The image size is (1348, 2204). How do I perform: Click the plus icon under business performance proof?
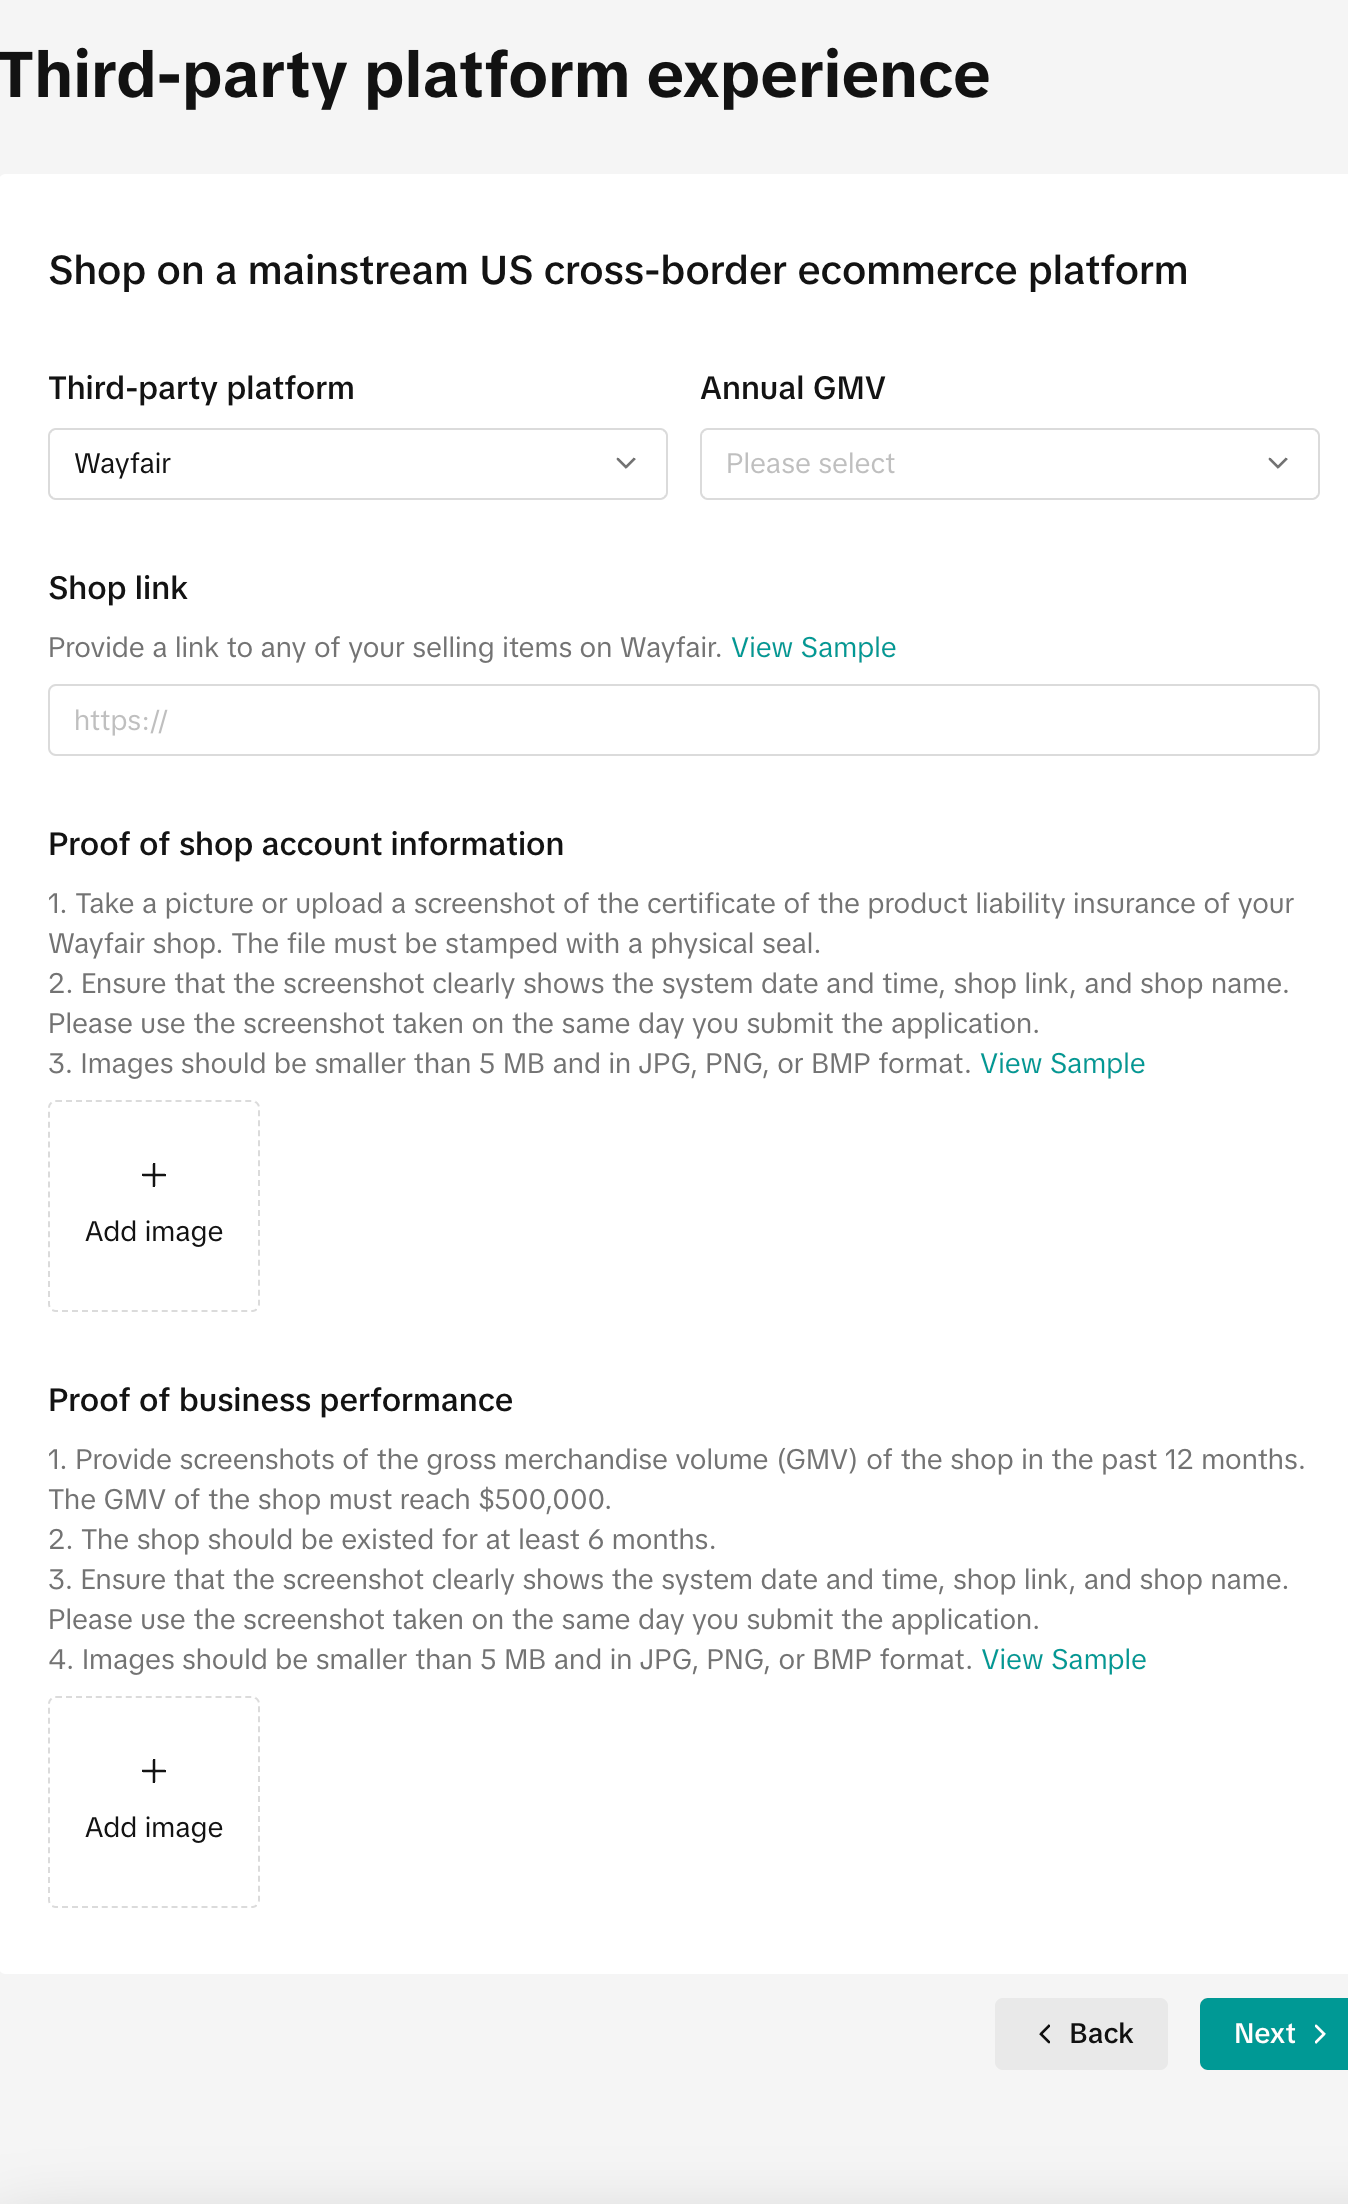click(154, 1771)
